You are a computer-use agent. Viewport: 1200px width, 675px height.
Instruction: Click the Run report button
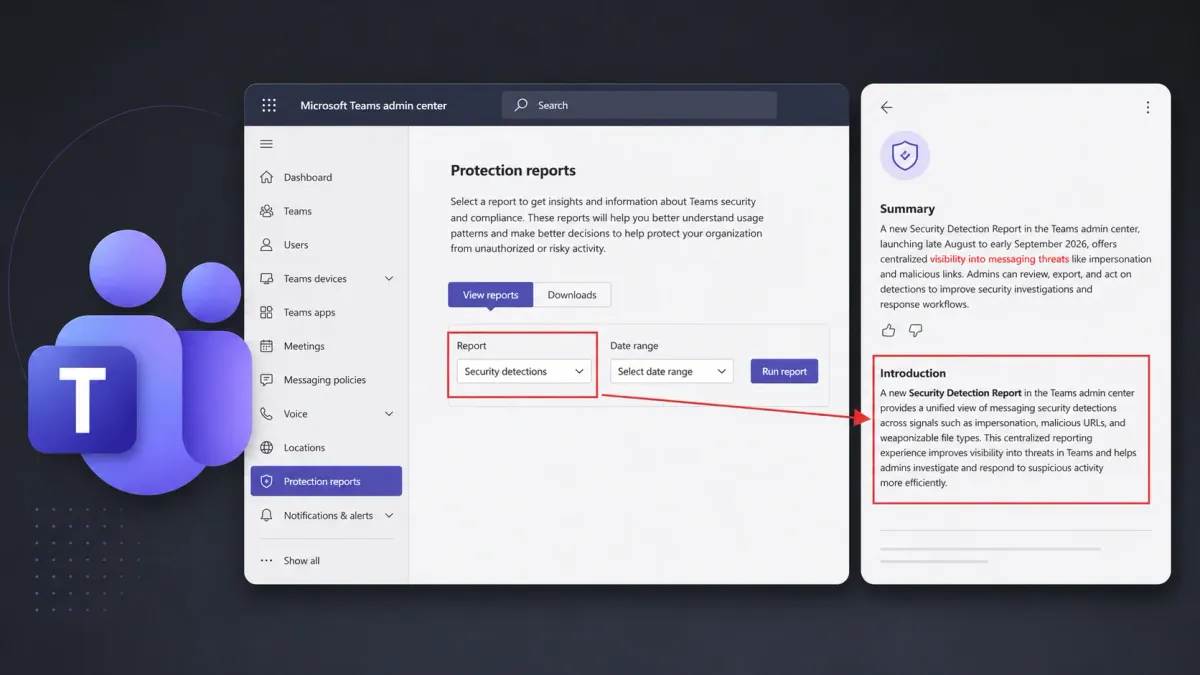tap(784, 371)
